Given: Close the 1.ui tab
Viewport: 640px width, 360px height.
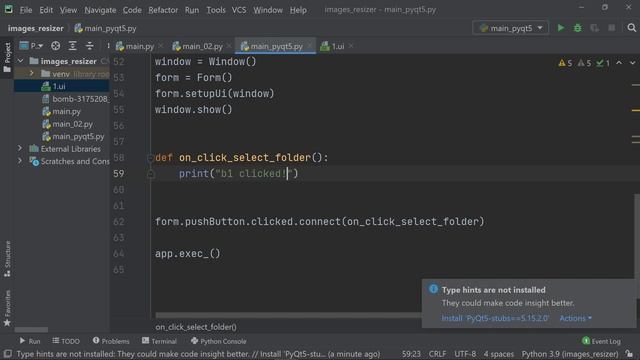Looking at the screenshot, I should pyautogui.click(x=351, y=46).
